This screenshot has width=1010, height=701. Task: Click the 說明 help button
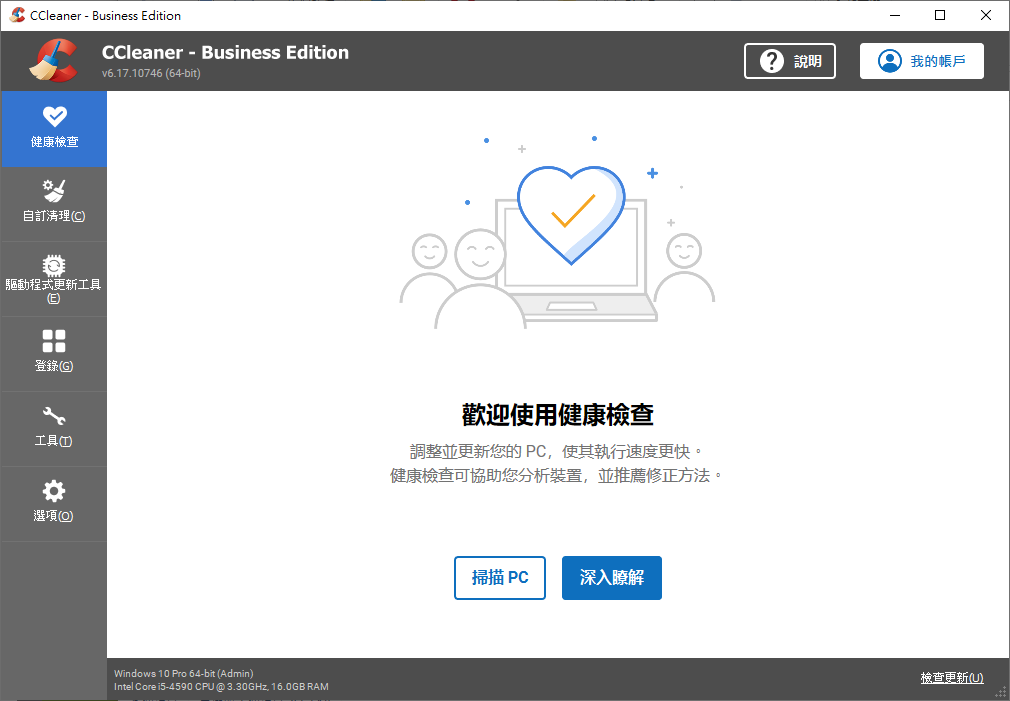coord(790,61)
